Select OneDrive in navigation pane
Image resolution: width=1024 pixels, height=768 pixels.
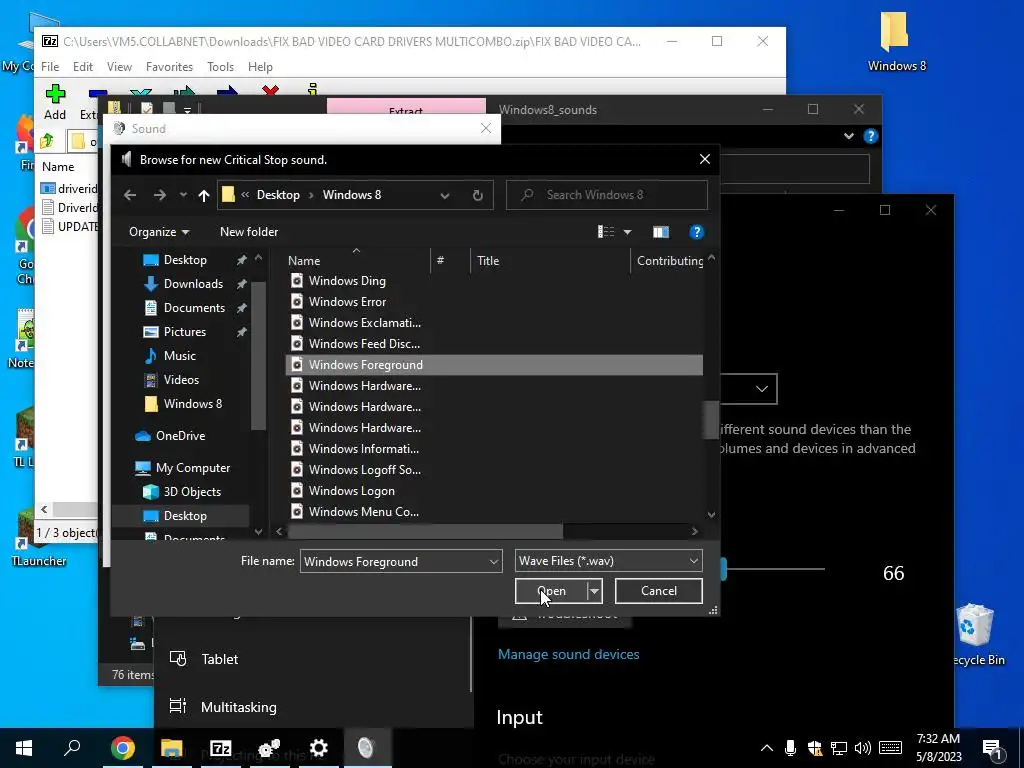pos(180,436)
